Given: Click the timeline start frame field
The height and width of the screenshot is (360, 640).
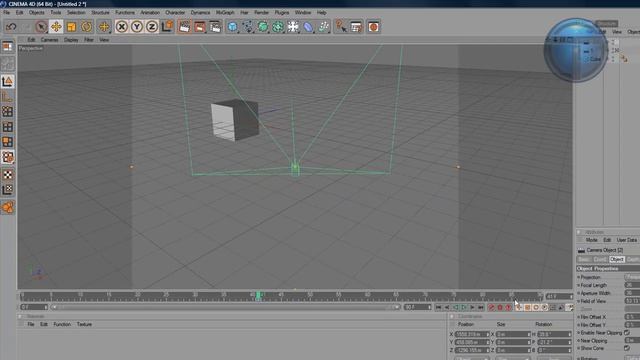Looking at the screenshot, I should 34,307.
